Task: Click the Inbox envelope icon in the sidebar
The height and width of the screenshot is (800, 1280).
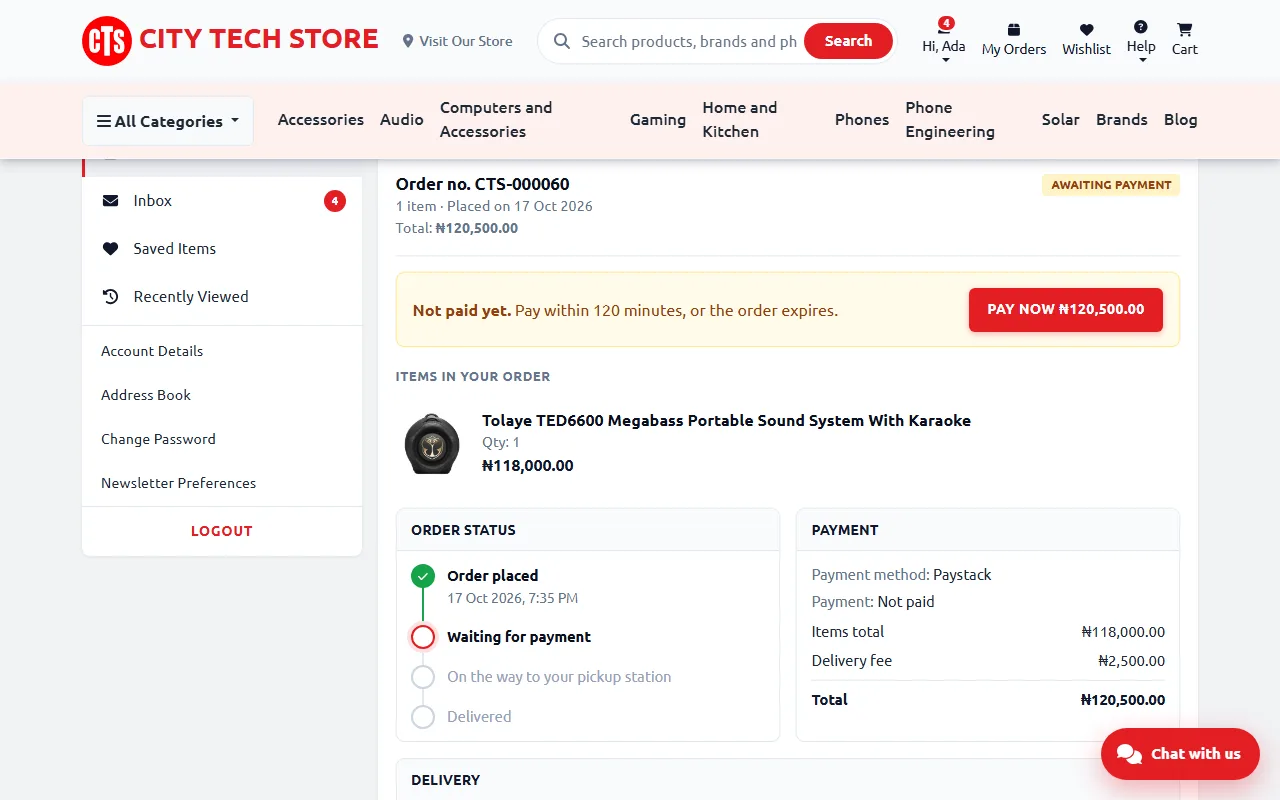Action: point(110,201)
